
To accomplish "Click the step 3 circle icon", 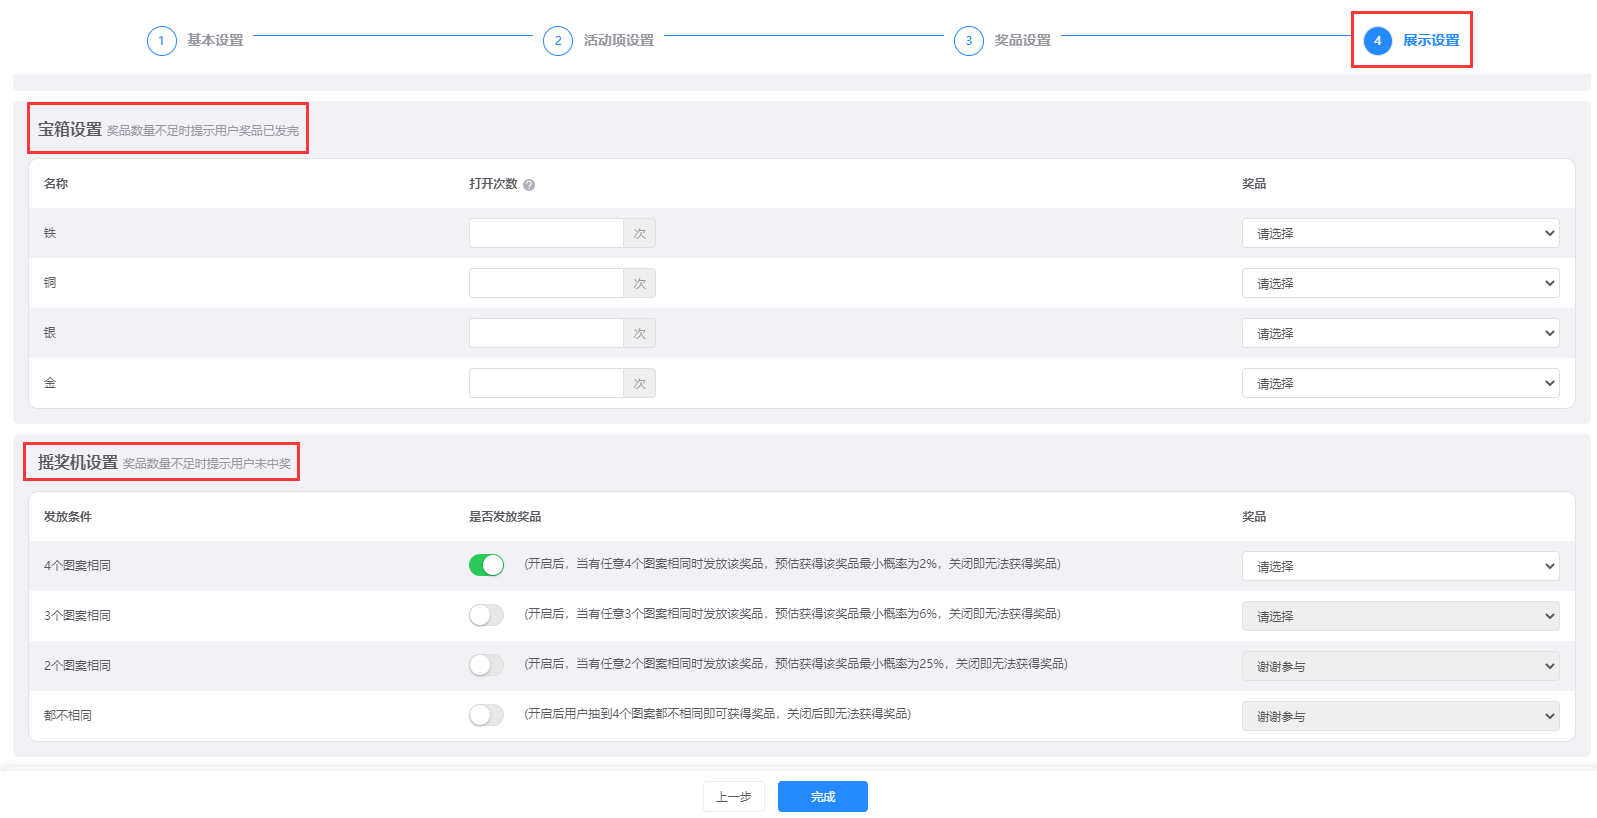I will pos(968,41).
